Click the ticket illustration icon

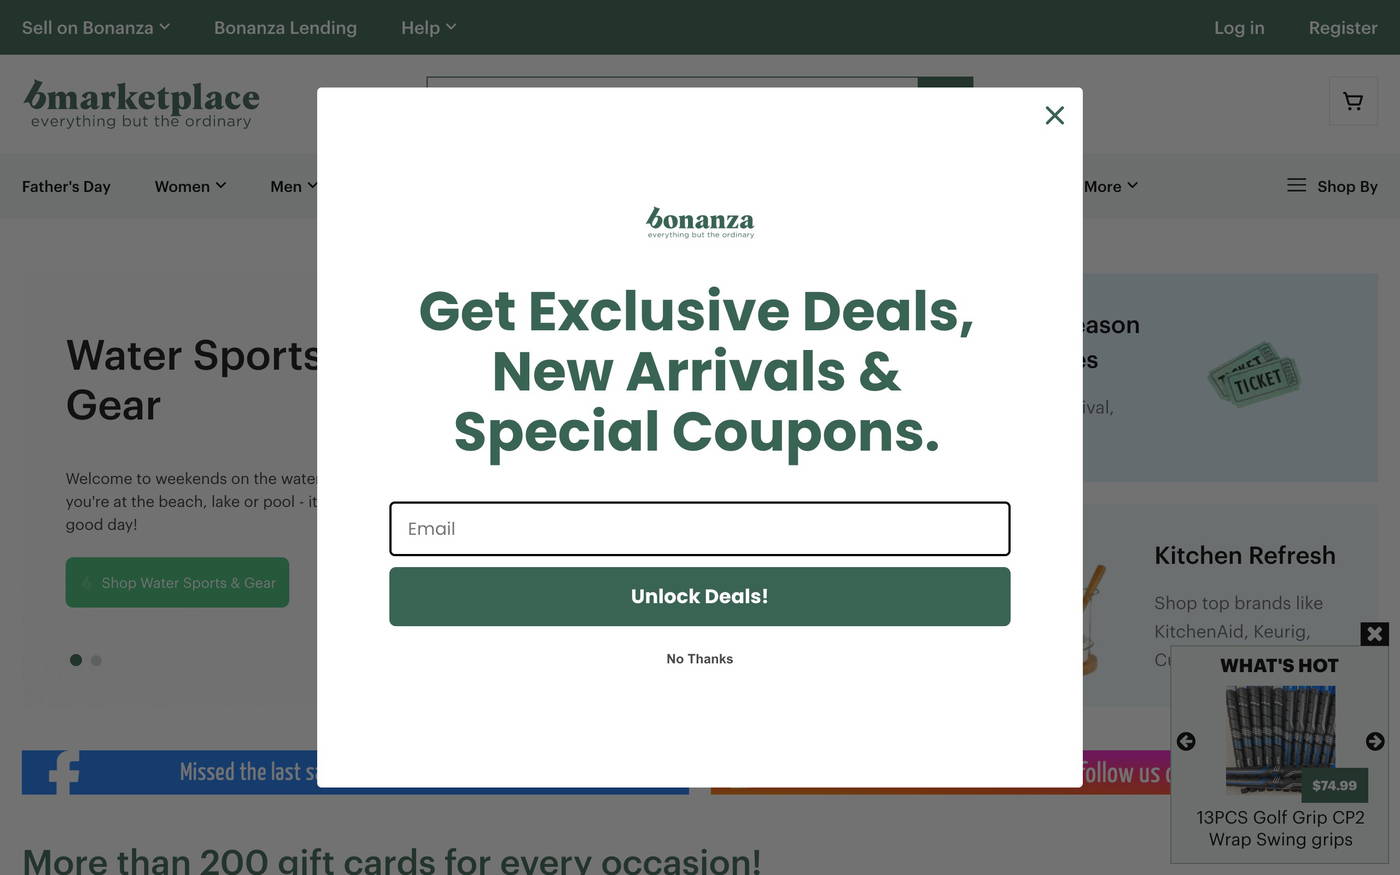[1253, 374]
